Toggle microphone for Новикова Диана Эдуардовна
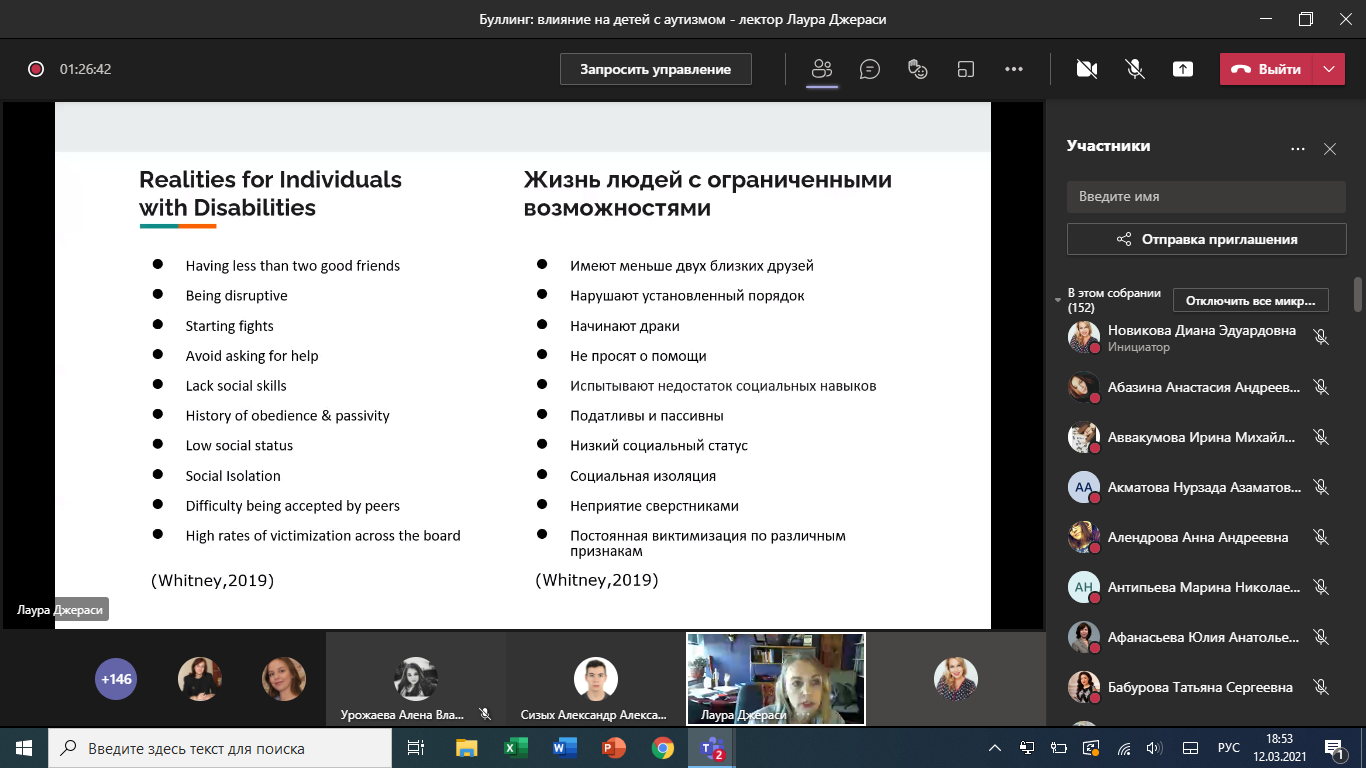1366x768 pixels. pyautogui.click(x=1320, y=338)
